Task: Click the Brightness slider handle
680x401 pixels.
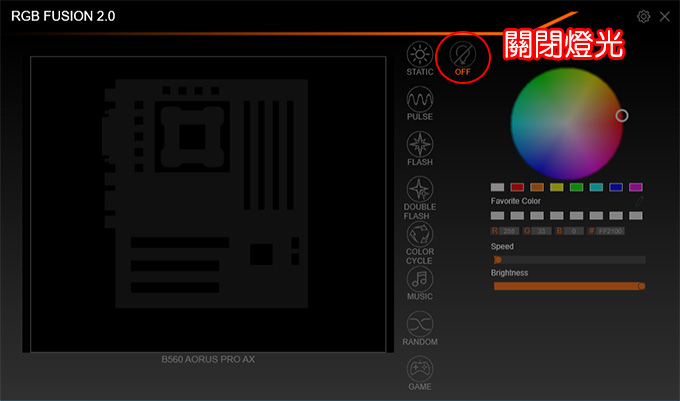Action: pos(641,286)
